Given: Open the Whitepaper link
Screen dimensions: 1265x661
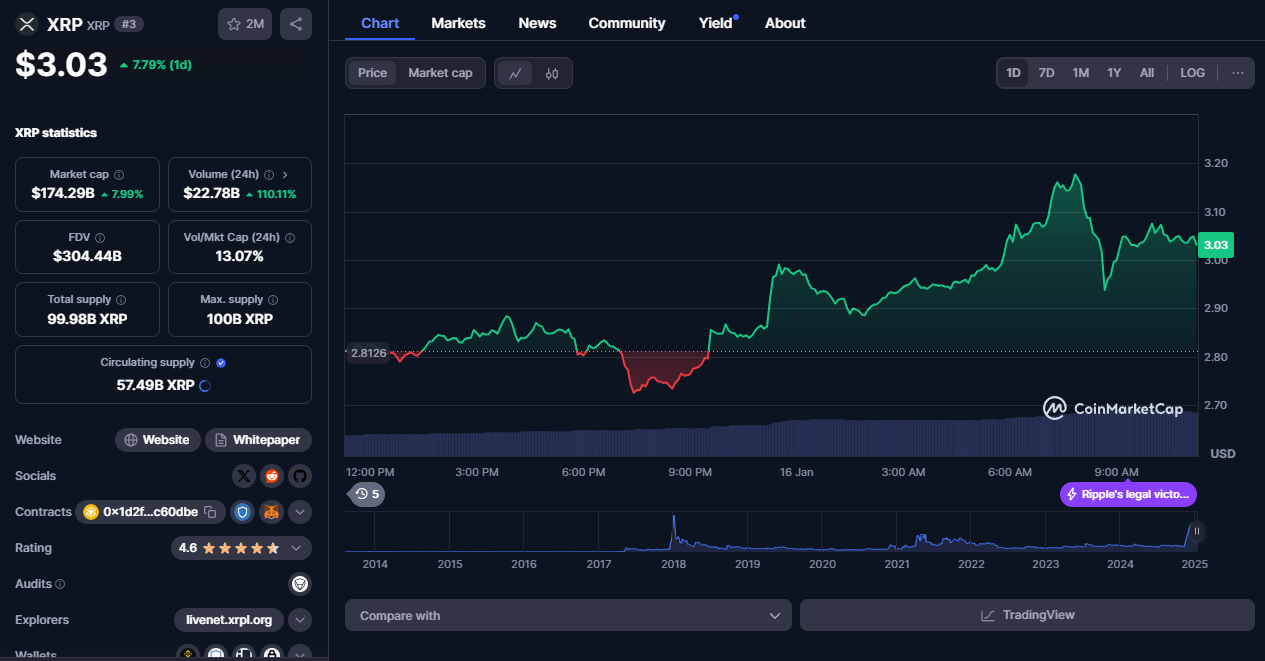Looking at the screenshot, I should tap(259, 440).
